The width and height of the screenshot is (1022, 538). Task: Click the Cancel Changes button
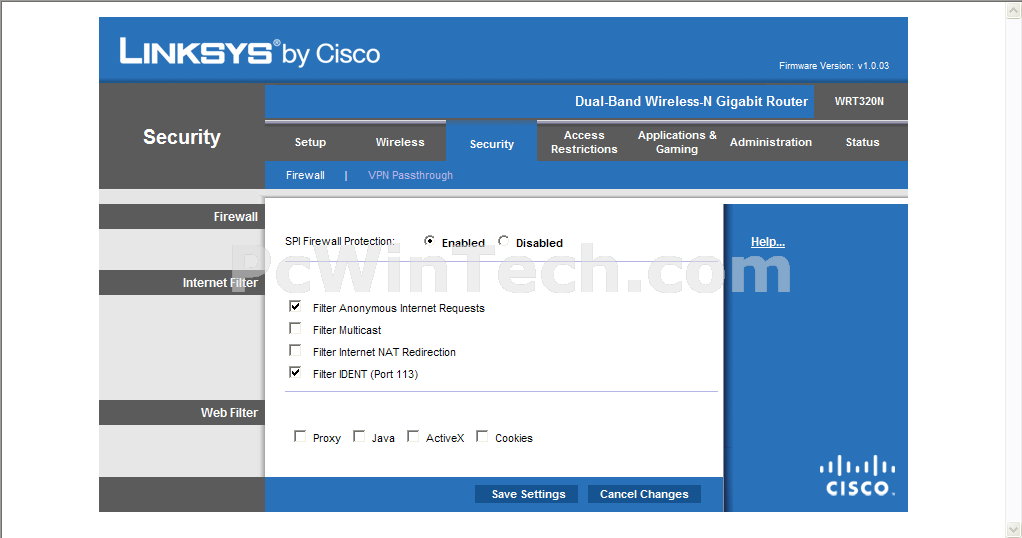(644, 494)
